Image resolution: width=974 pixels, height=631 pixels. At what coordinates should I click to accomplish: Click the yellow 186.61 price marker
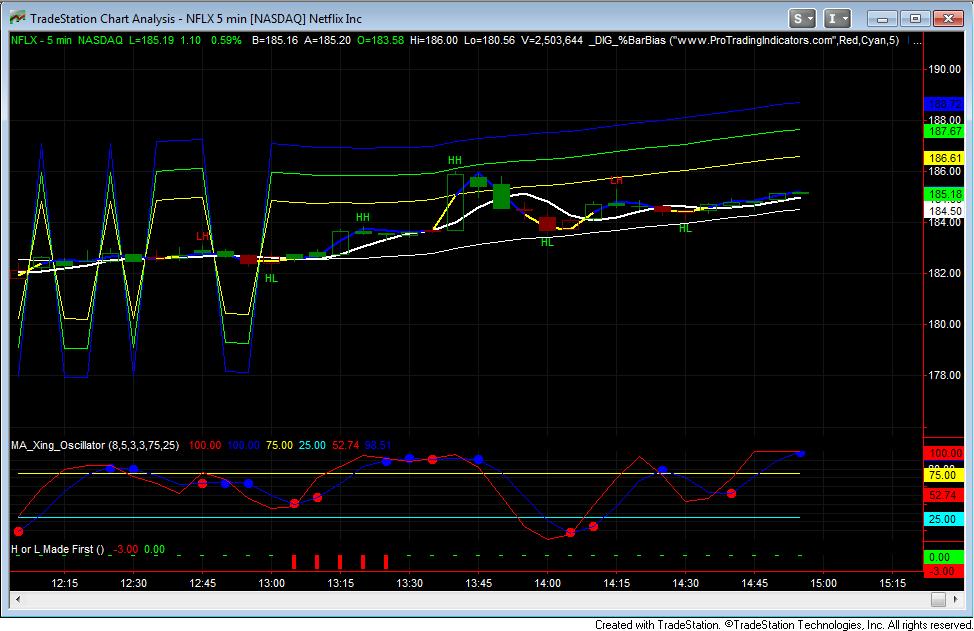pyautogui.click(x=944, y=158)
